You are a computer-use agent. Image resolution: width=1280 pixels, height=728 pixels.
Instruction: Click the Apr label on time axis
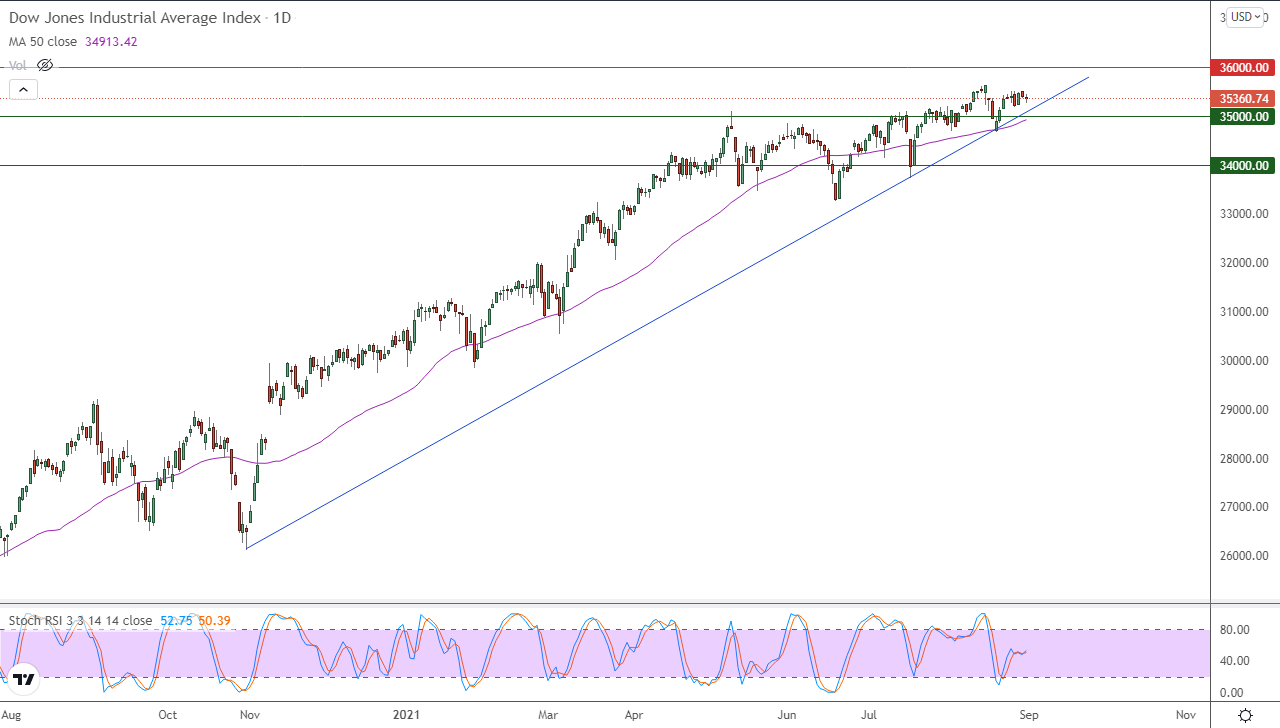[x=634, y=715]
